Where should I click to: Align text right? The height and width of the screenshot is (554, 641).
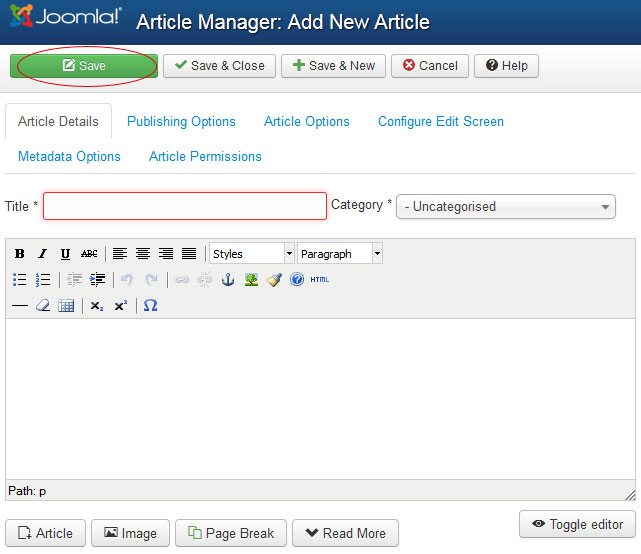[x=166, y=254]
